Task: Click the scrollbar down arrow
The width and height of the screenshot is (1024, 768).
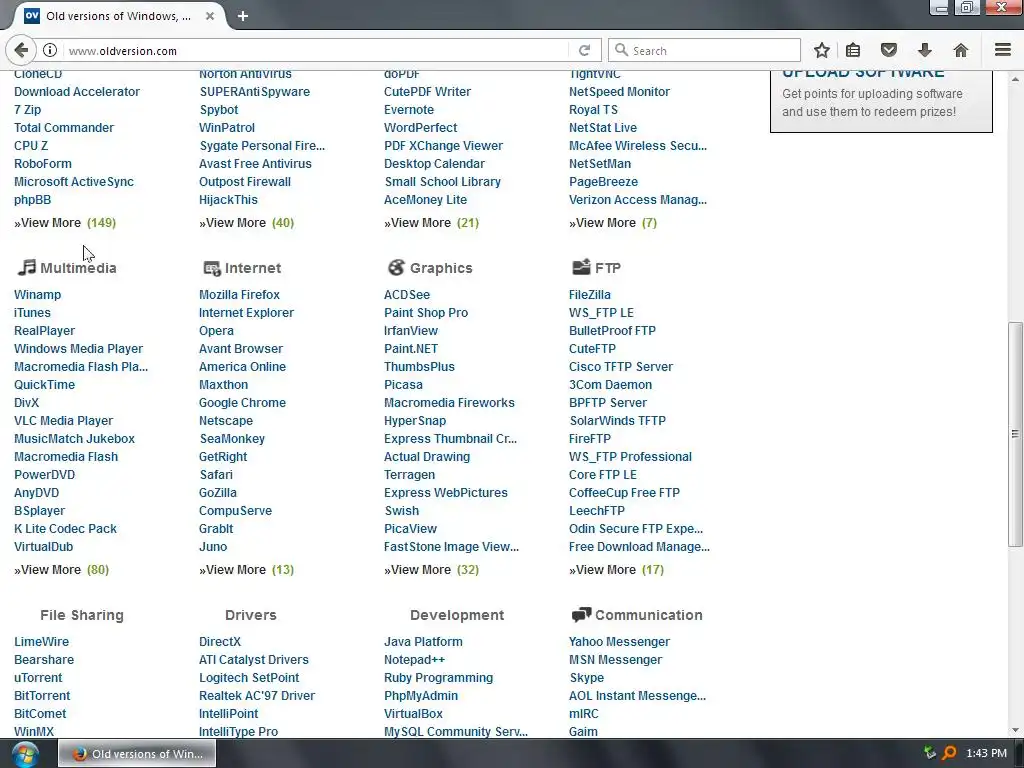Action: pos(1015,730)
